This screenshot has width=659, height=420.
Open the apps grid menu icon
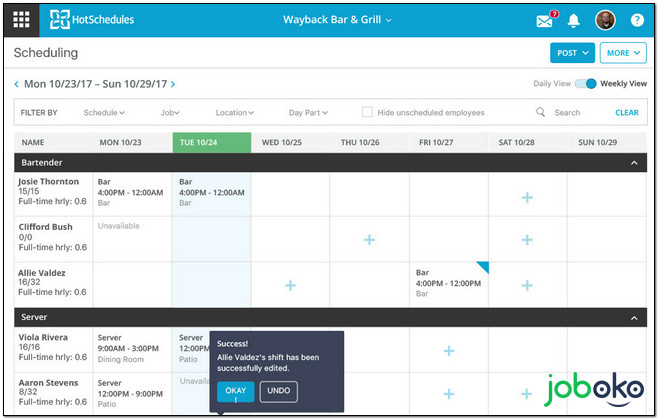(x=21, y=19)
